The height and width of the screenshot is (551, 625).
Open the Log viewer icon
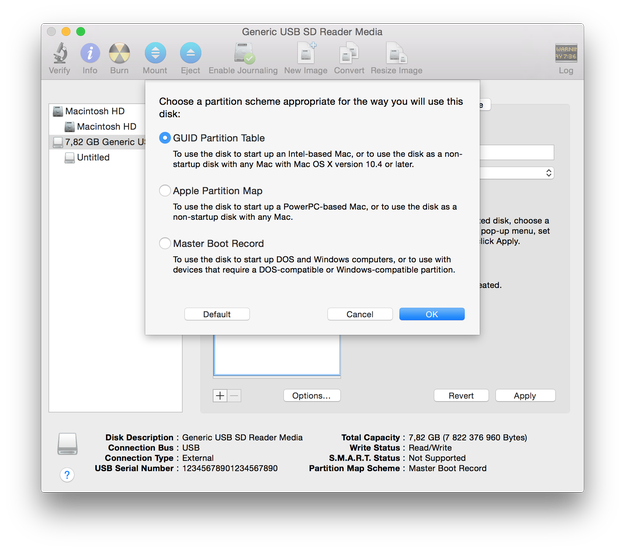point(566,53)
